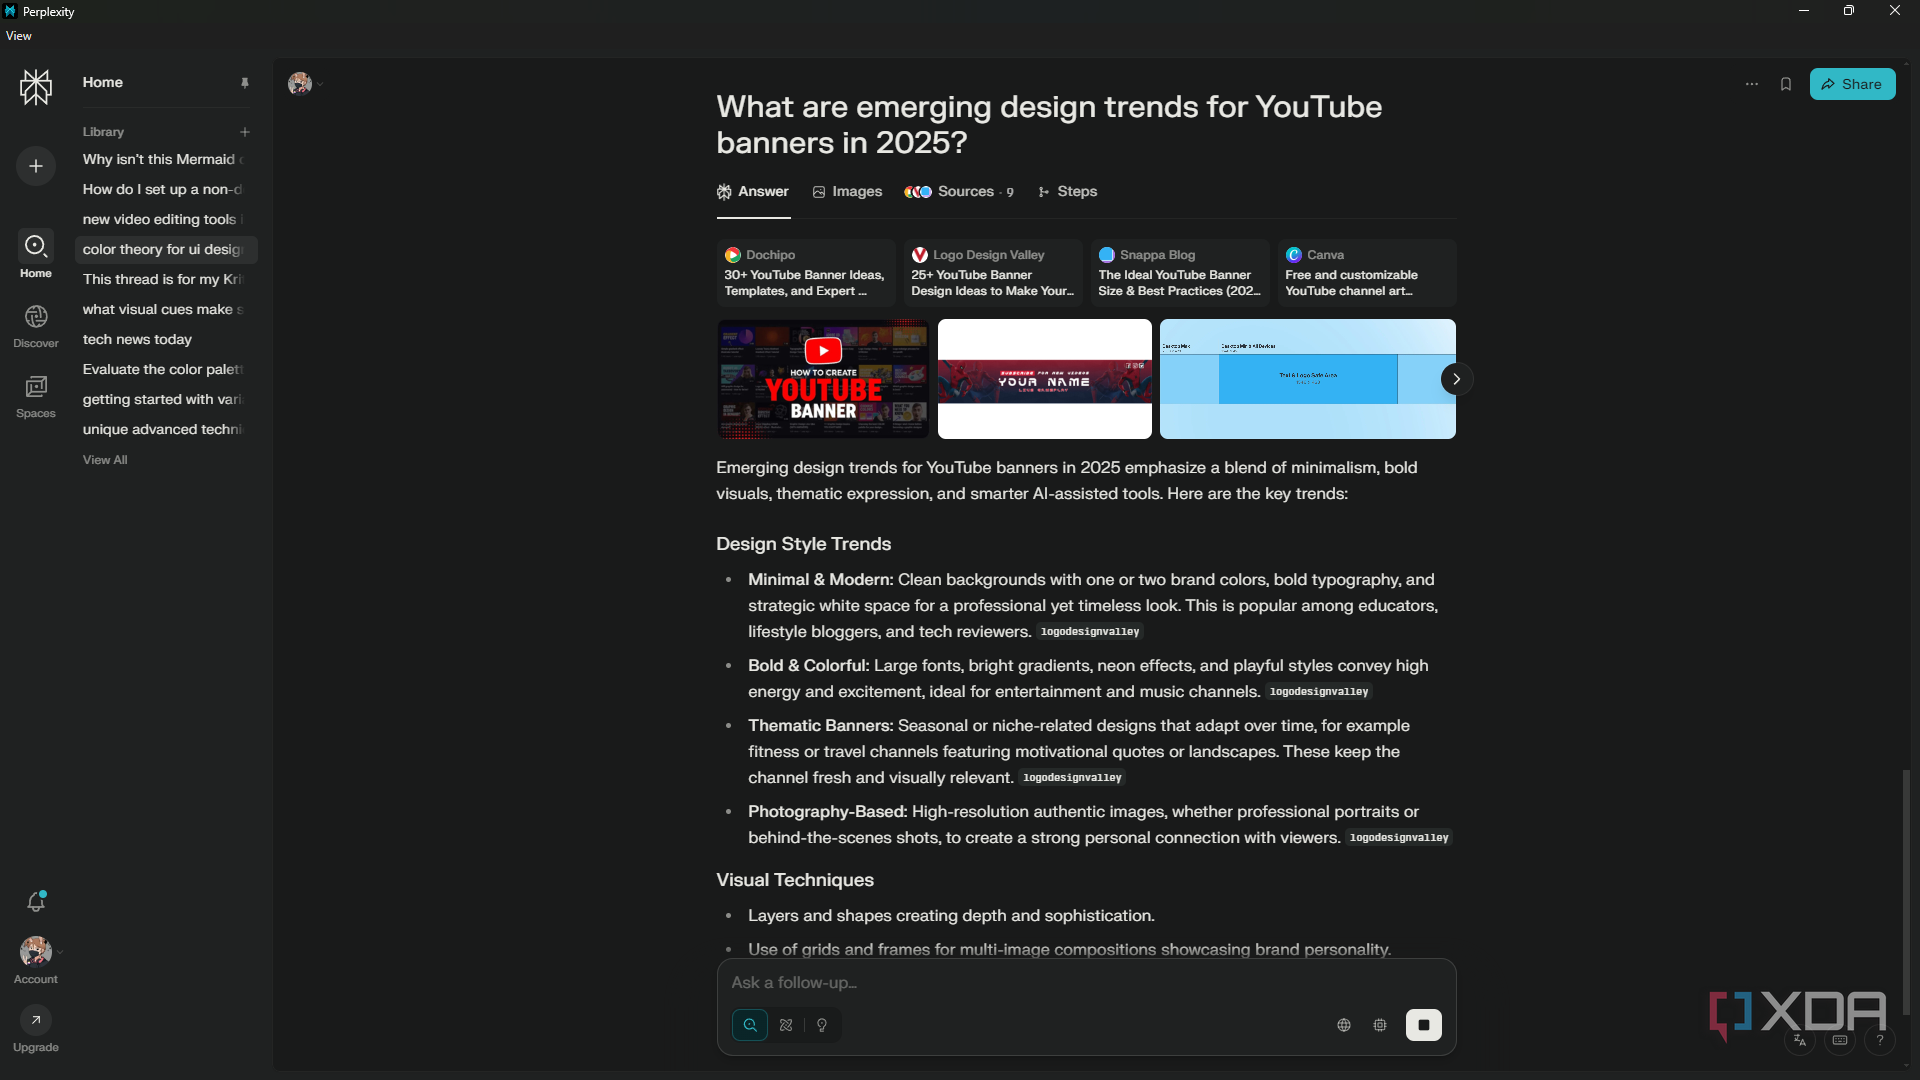Viewport: 1920px width, 1080px height.
Task: Open Spaces in the sidebar
Action: [36, 396]
